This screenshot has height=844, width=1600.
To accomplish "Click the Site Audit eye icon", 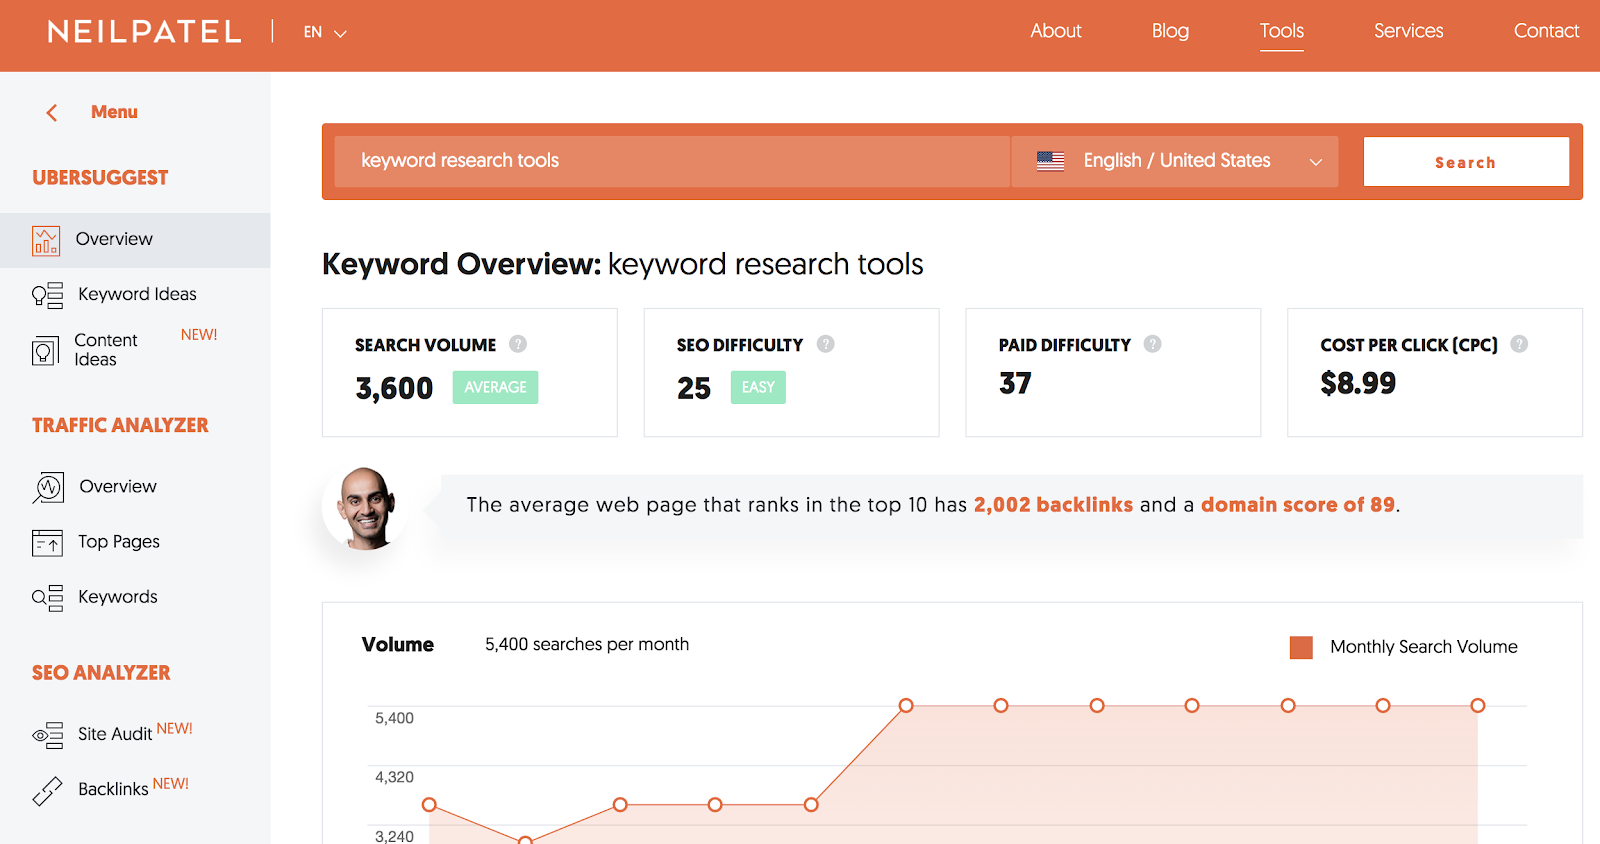I will (47, 735).
